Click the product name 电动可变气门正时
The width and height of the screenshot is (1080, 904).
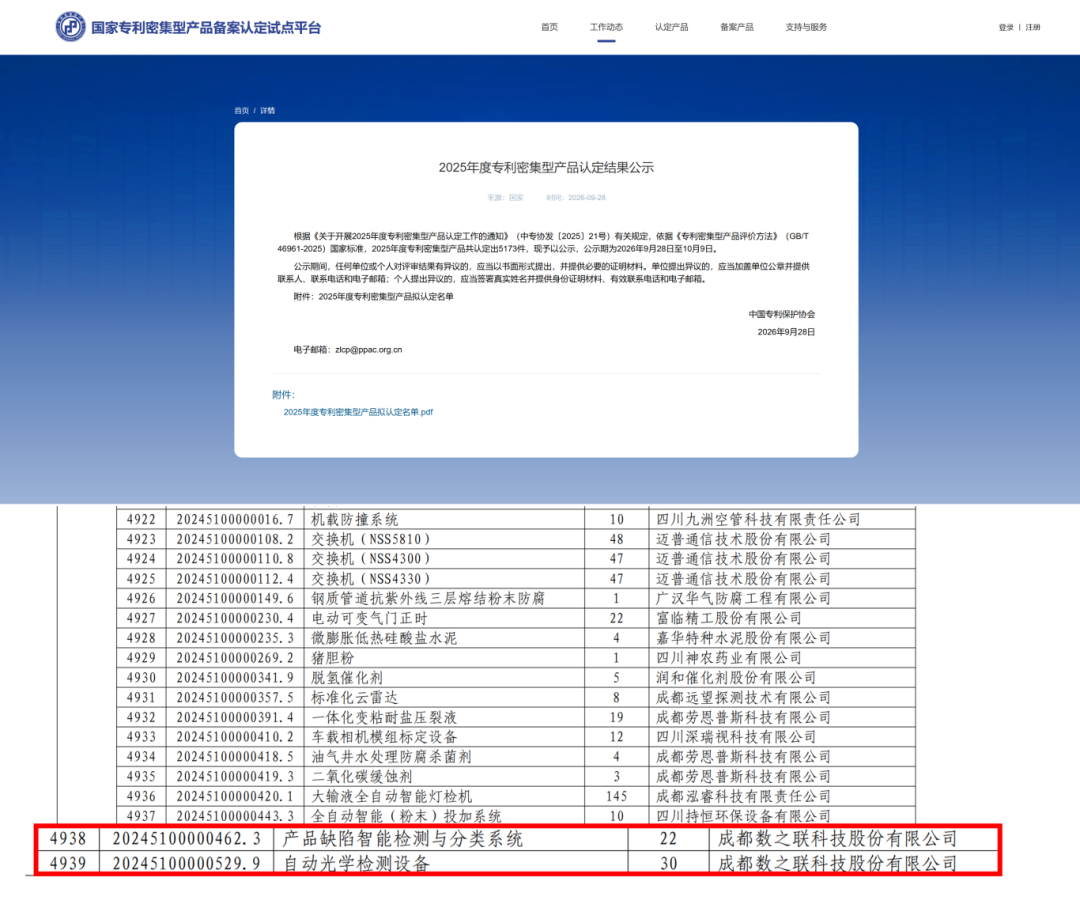369,619
